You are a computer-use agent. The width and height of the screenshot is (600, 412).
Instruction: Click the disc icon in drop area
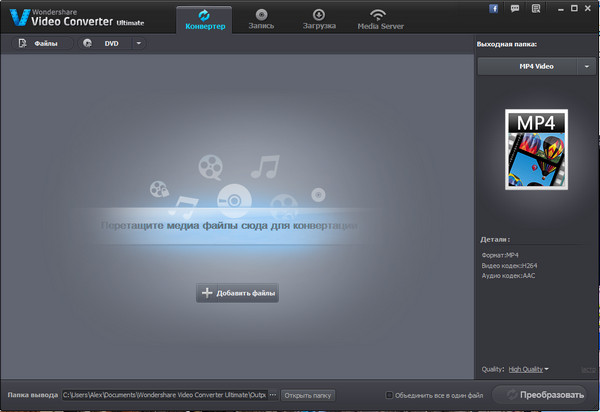click(x=231, y=200)
